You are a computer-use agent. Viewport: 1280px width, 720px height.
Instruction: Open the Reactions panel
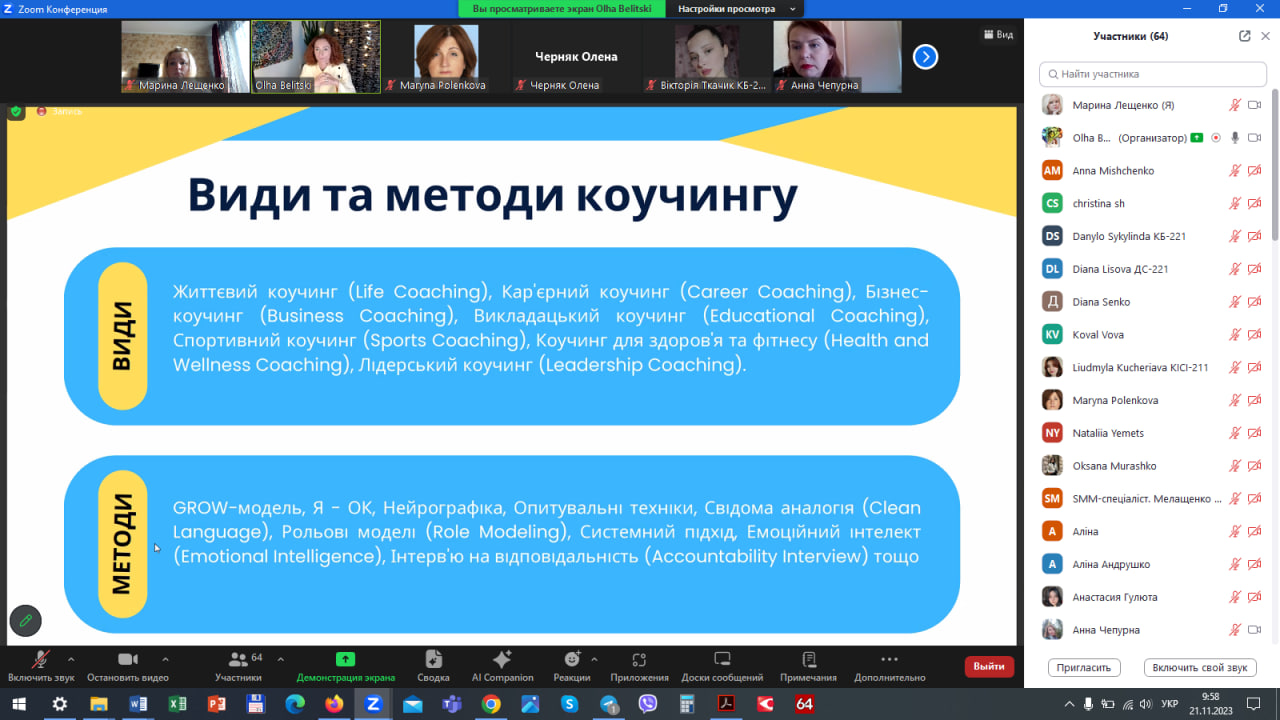[572, 665]
